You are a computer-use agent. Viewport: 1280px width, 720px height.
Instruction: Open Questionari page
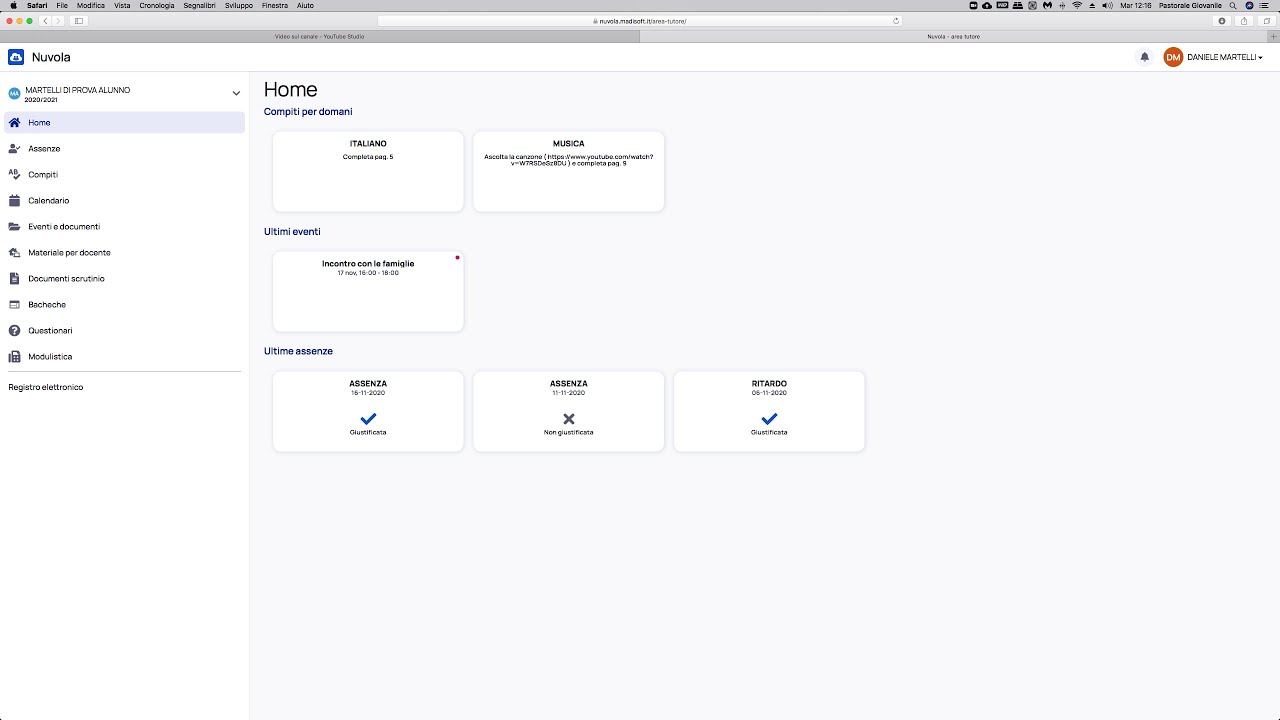point(124,330)
